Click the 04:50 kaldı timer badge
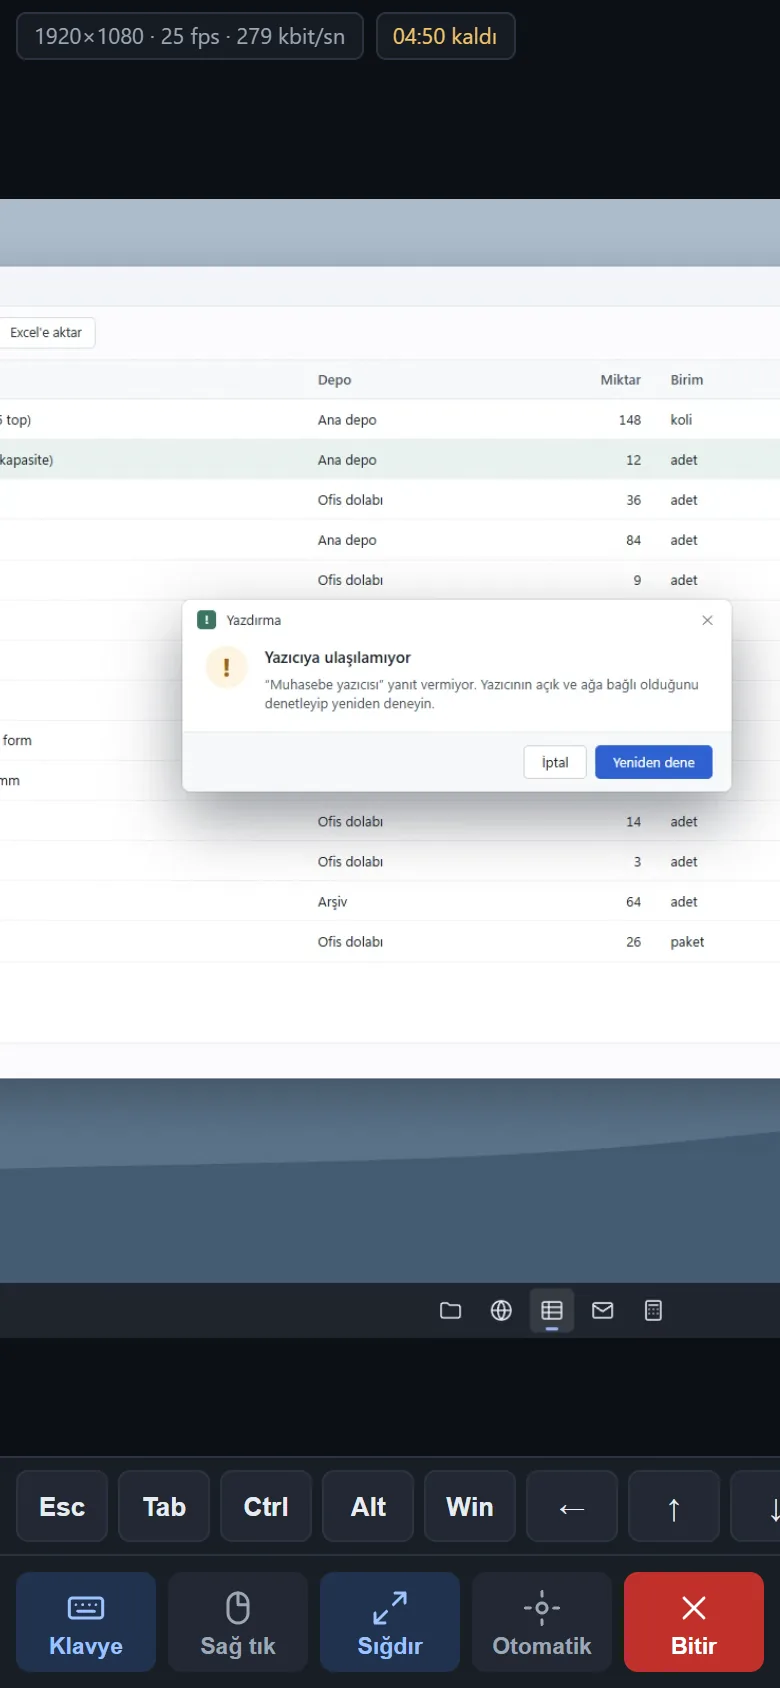This screenshot has height=1688, width=780. pos(445,36)
